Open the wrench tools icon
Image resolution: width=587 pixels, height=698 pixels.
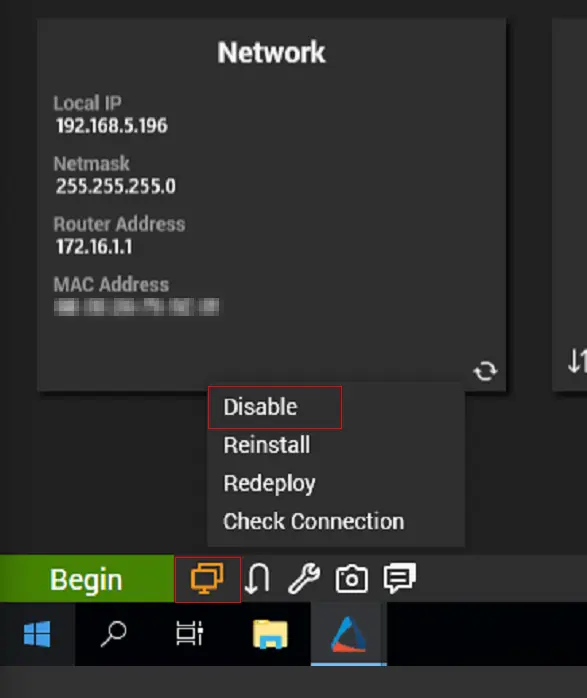[304, 578]
